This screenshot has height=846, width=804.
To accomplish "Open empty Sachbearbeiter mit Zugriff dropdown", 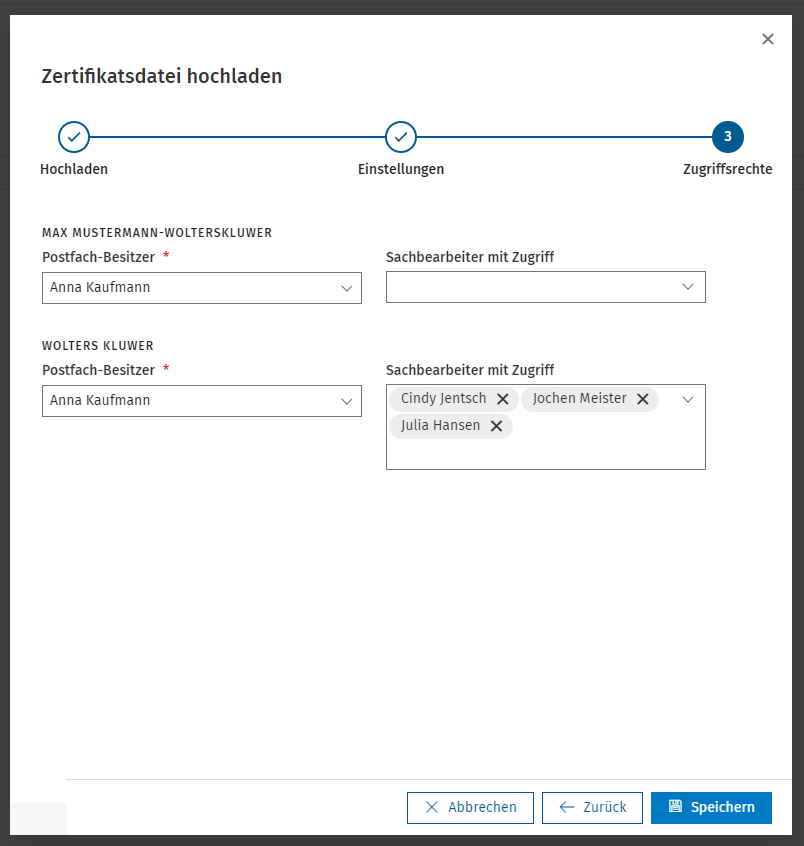I will [x=546, y=287].
